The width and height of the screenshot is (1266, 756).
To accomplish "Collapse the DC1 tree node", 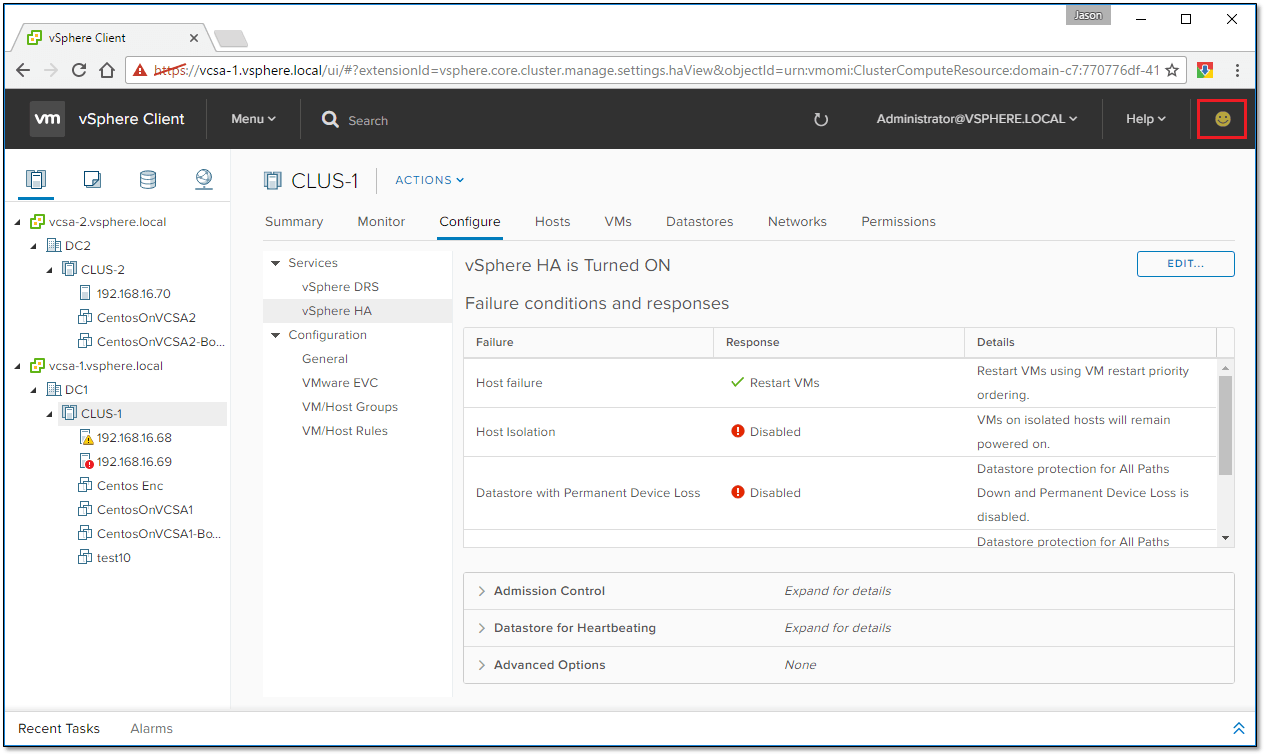I will point(34,390).
